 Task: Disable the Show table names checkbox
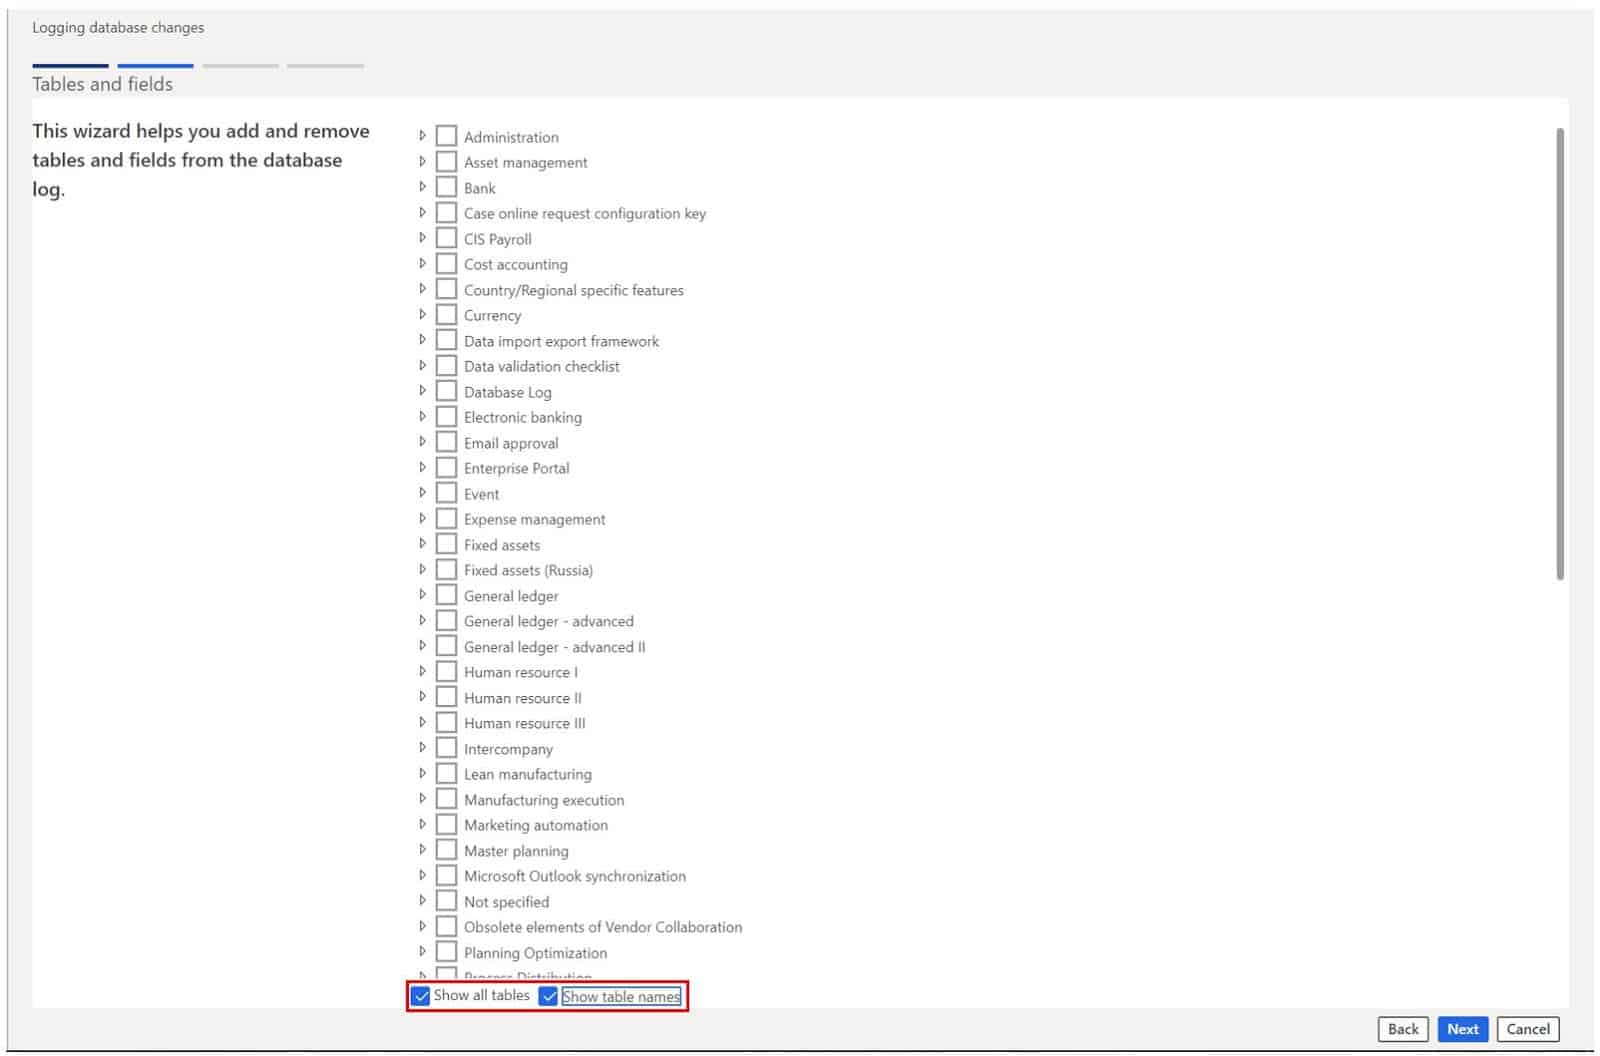point(548,996)
